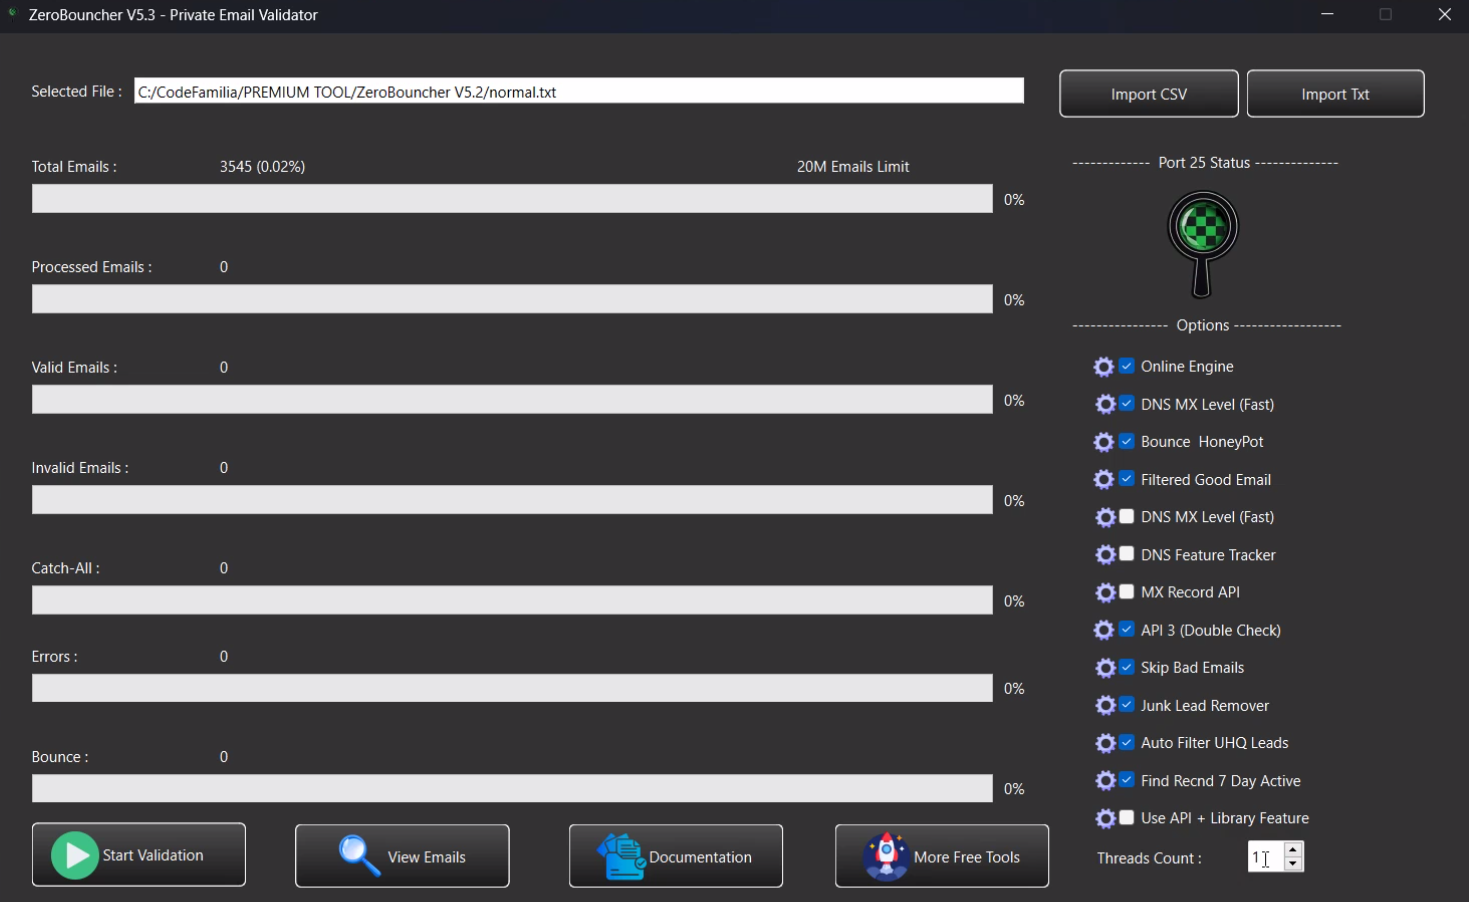Viewport: 1469px width, 902px height.
Task: Start Validation with the play button
Action: (x=139, y=855)
